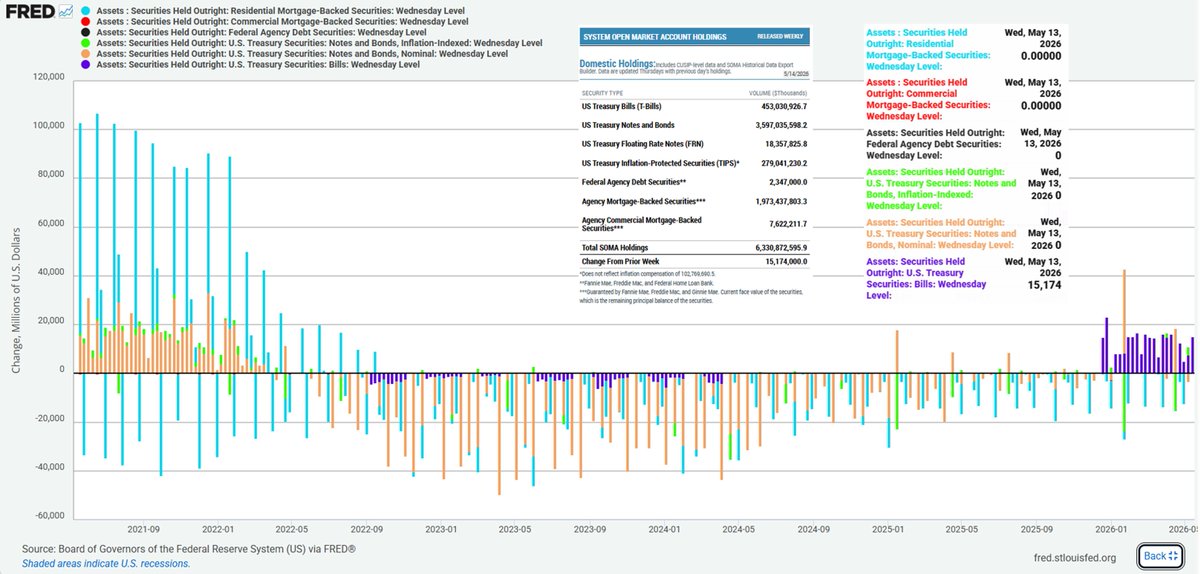Click 'Federal Agency Debt Securities' table row label
The image size is (1200, 574).
[x=633, y=182]
